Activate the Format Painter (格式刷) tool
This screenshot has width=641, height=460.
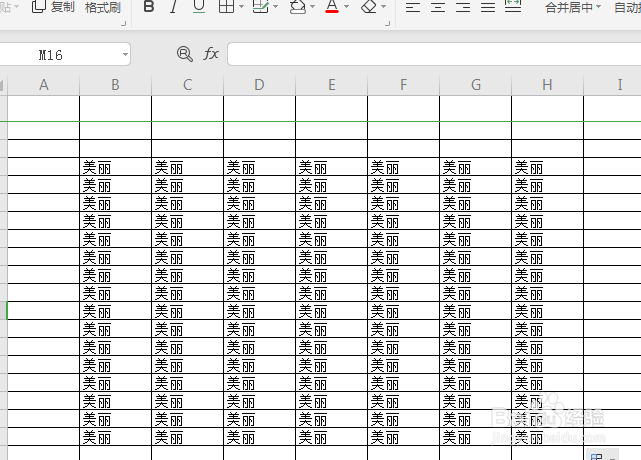(103, 7)
